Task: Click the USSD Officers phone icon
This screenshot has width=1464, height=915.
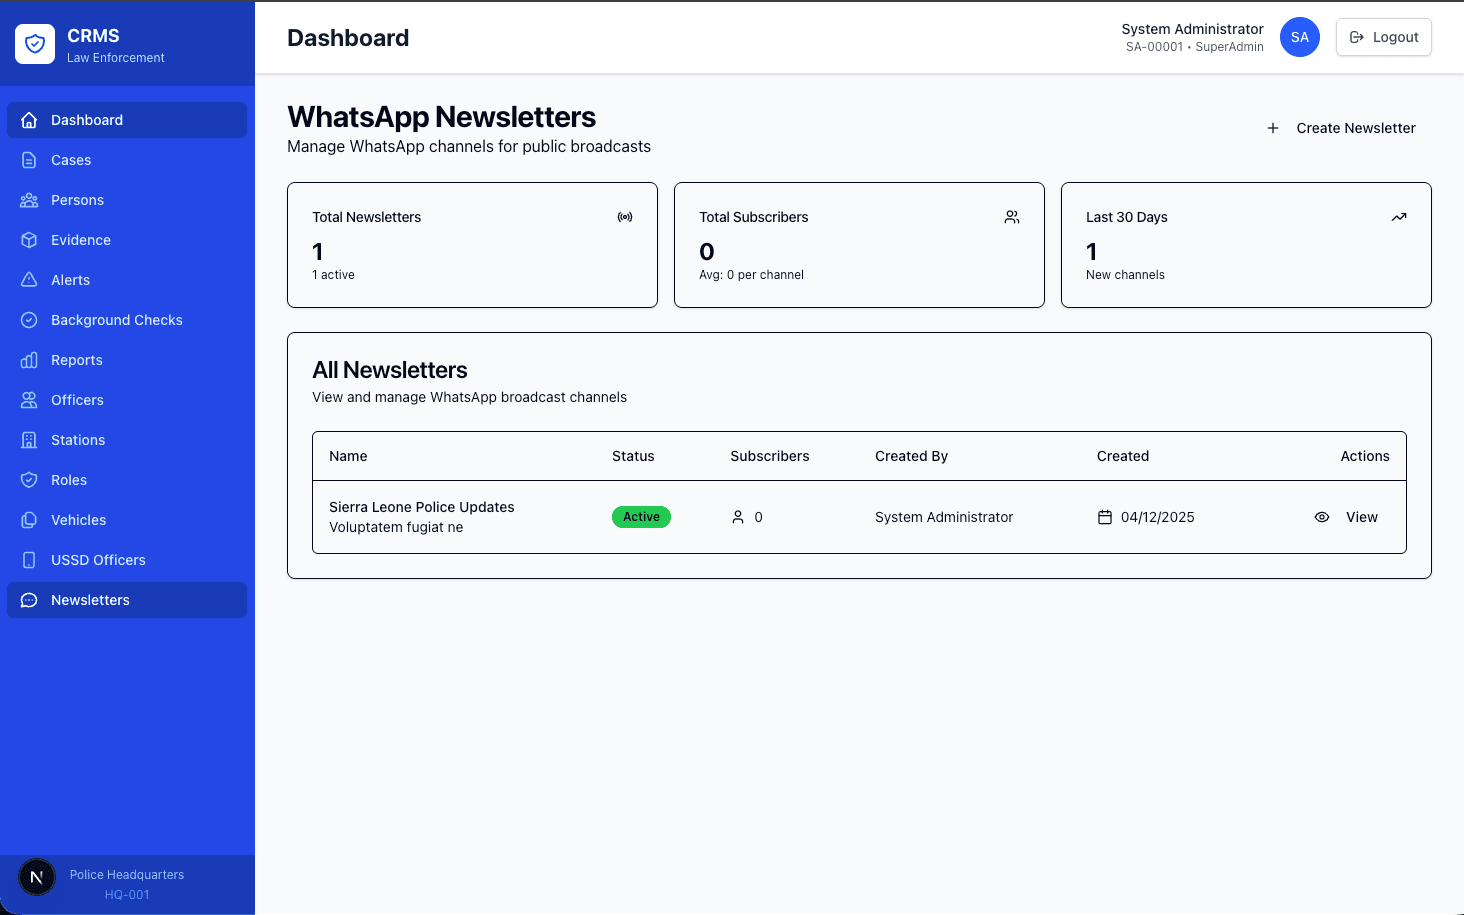Action: coord(29,560)
